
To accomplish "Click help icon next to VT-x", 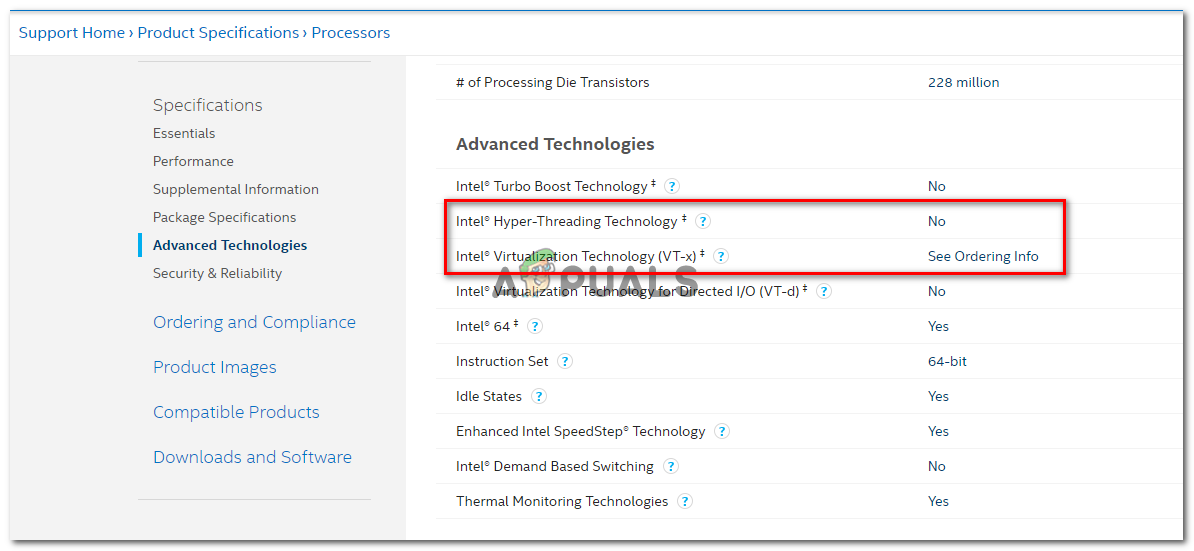I will [721, 256].
